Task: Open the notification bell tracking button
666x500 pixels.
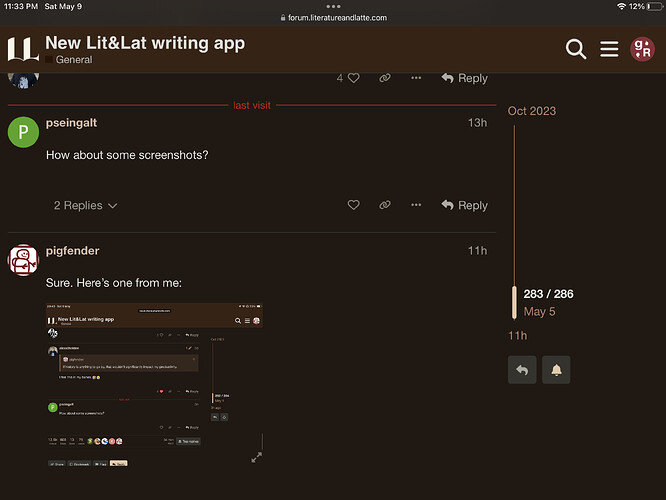Action: 556,370
